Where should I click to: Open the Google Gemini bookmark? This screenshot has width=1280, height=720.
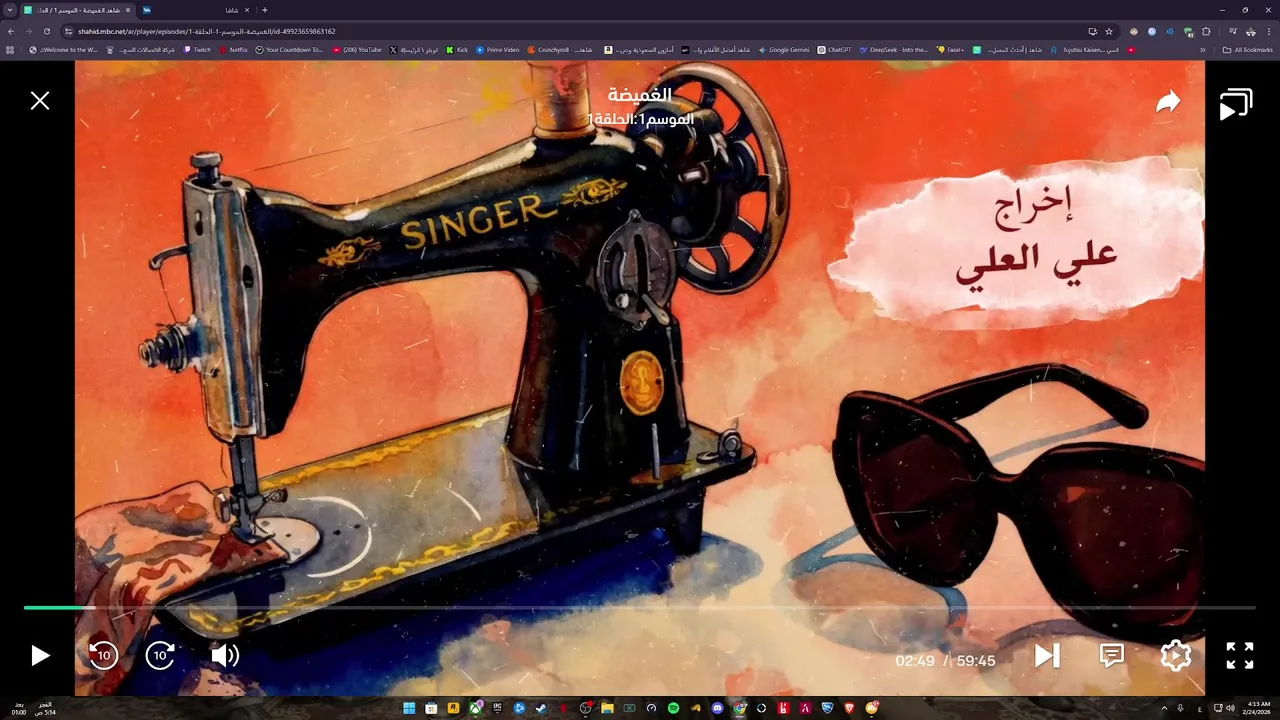tap(784, 50)
